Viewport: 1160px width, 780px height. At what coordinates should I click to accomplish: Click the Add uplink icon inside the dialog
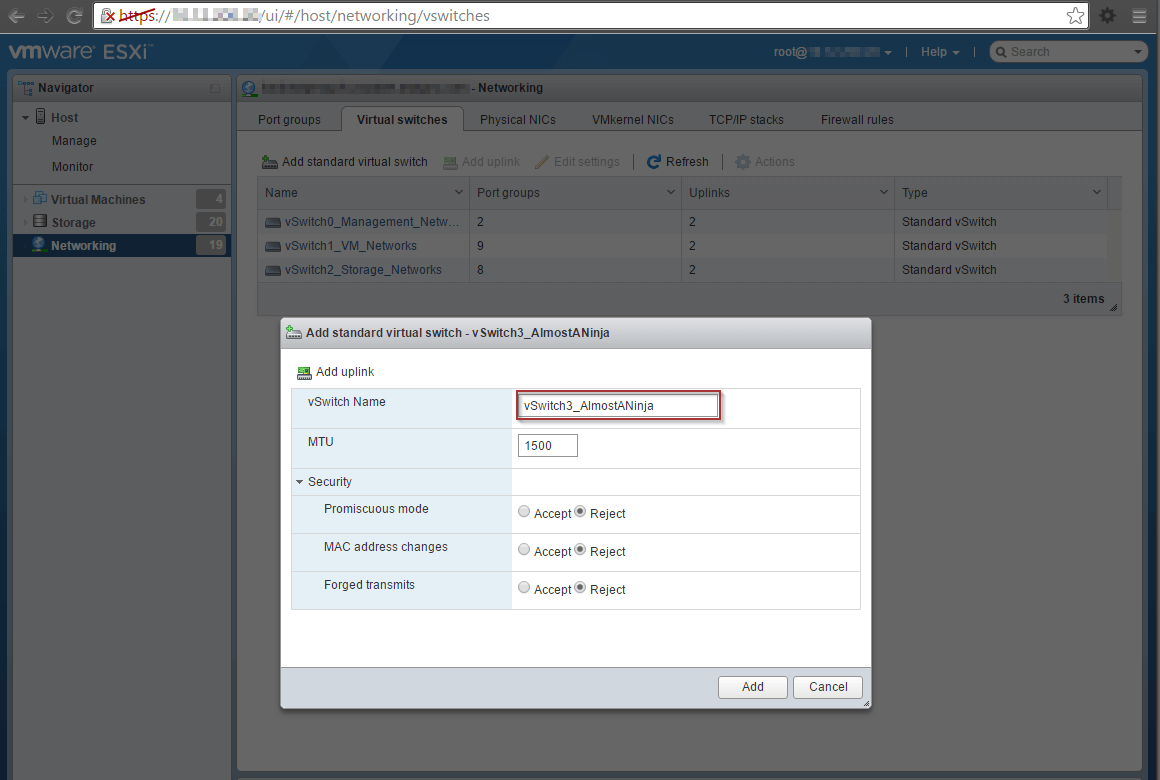pos(303,371)
